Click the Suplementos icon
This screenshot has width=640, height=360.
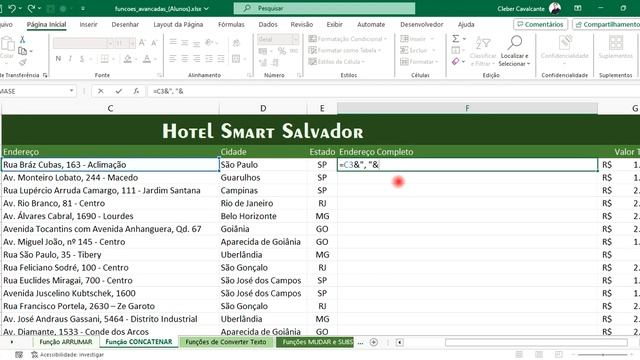[x=616, y=43]
